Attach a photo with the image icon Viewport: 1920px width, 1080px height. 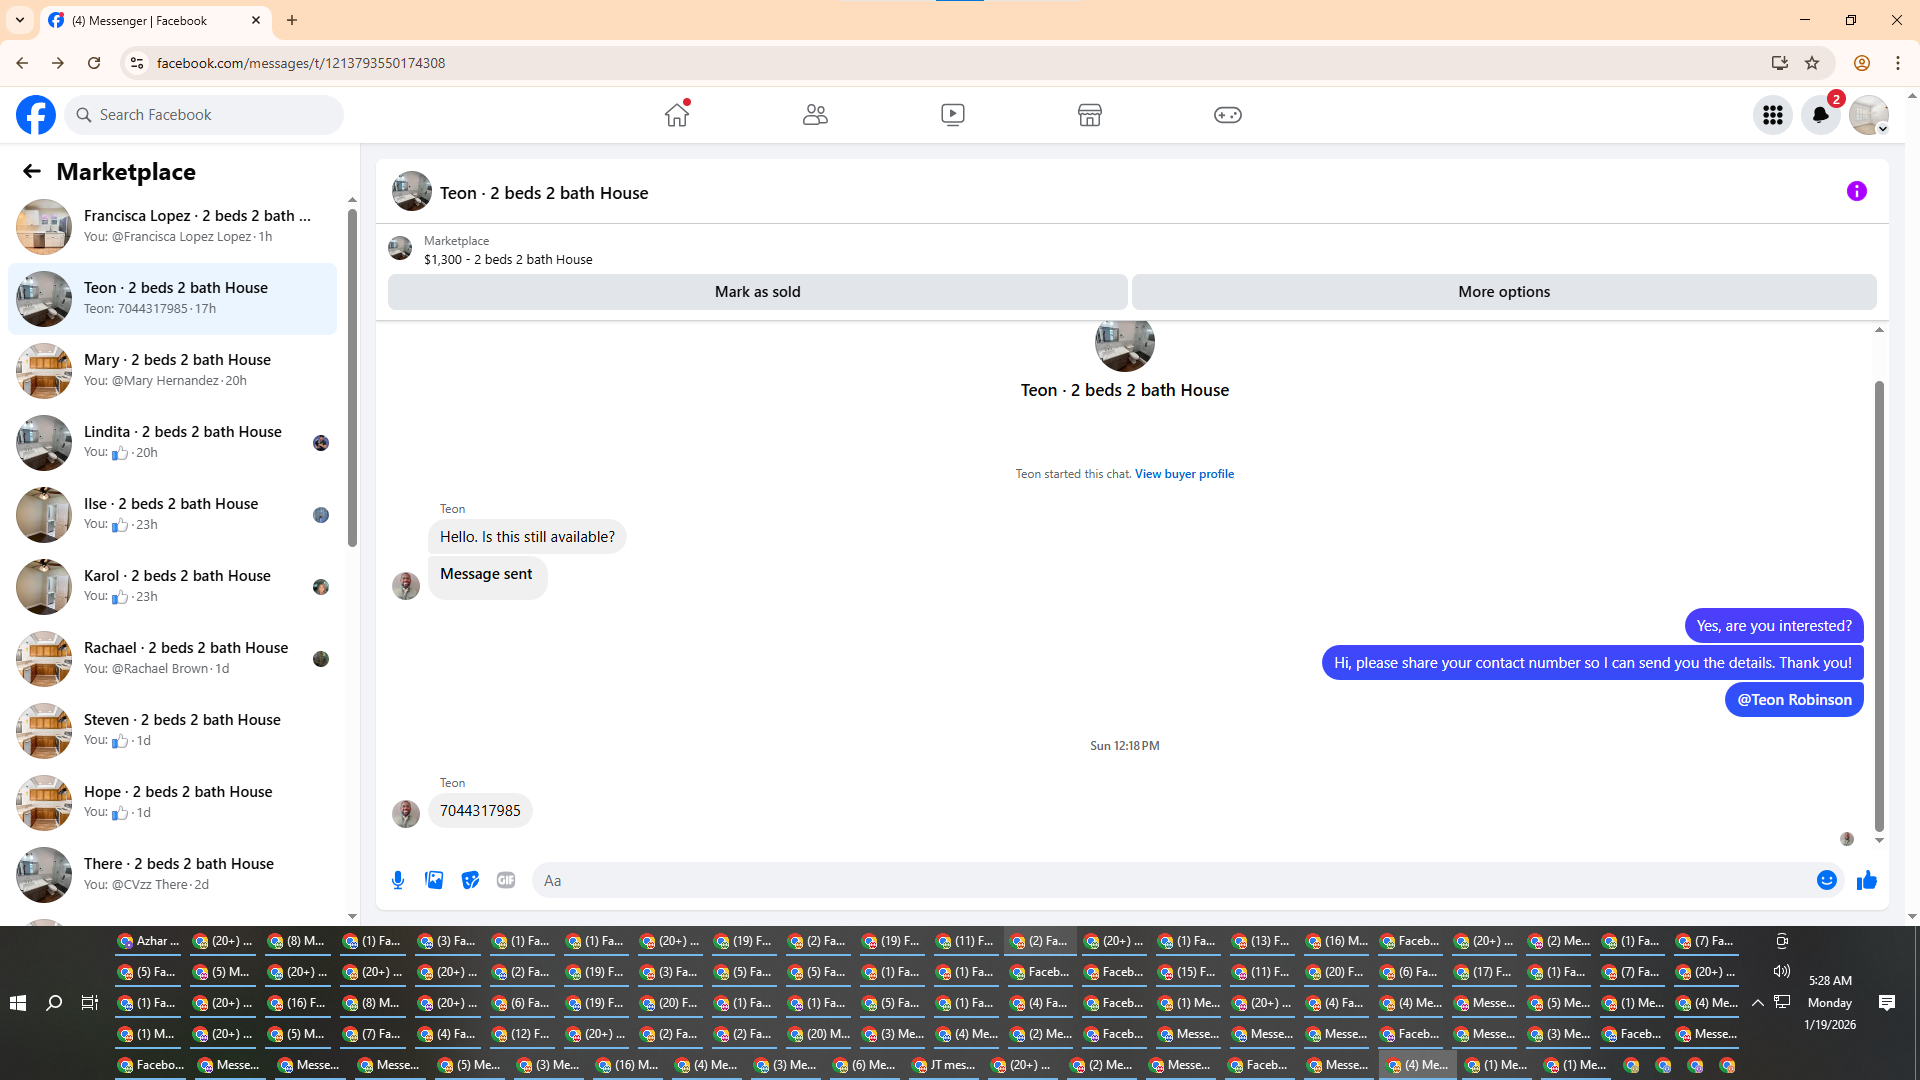(434, 880)
